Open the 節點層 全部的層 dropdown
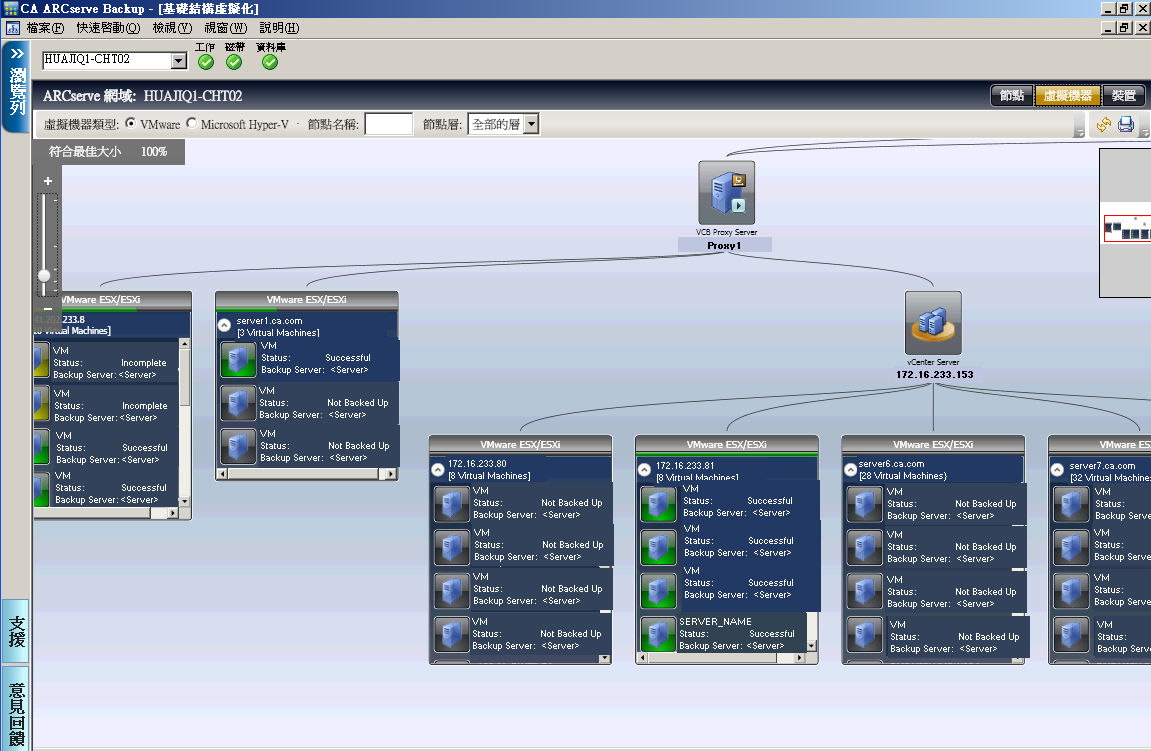The width and height of the screenshot is (1151, 751). click(532, 124)
